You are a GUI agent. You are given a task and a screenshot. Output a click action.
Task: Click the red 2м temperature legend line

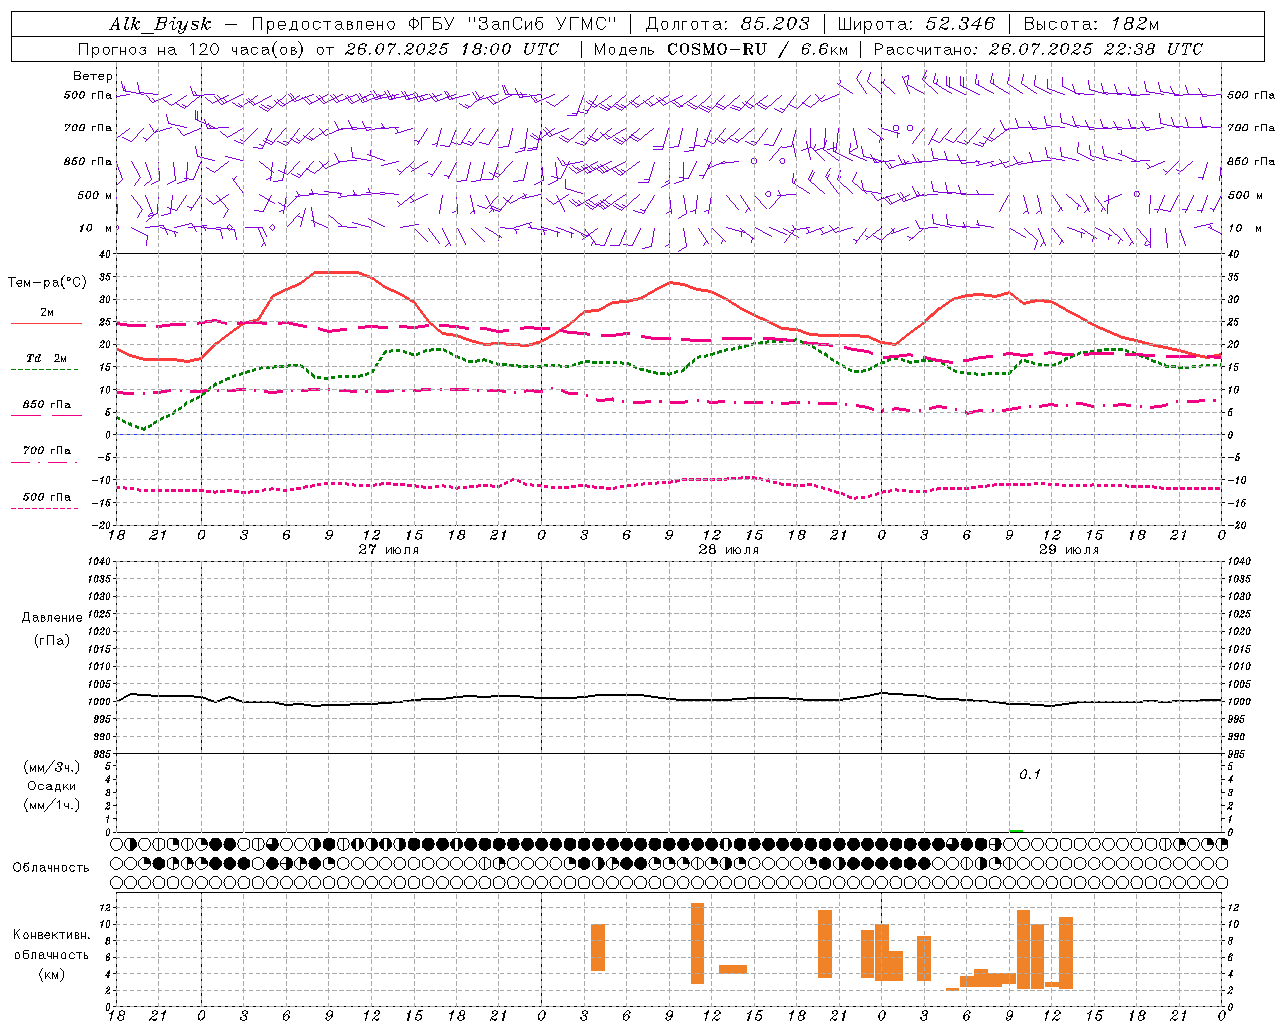(x=46, y=323)
